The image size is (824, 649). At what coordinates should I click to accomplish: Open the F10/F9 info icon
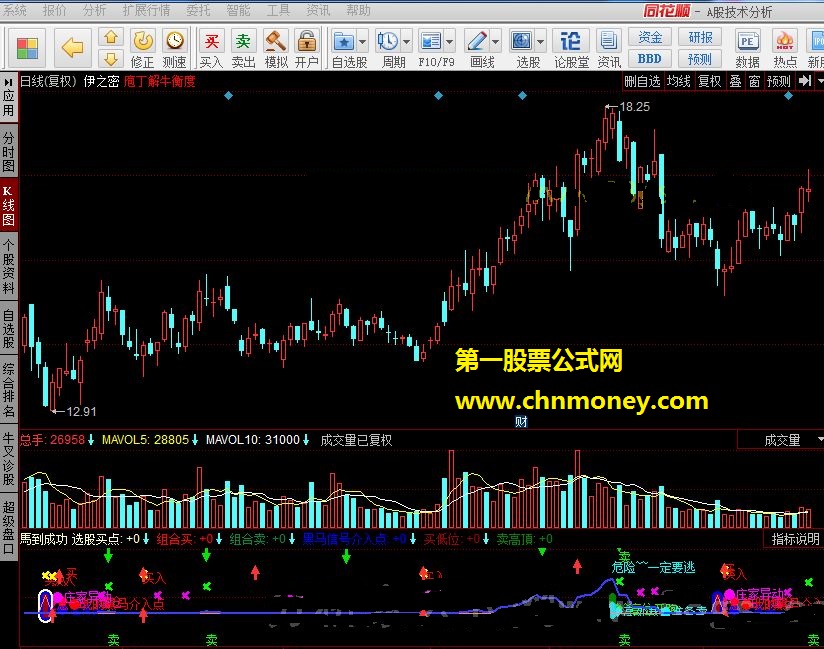coord(431,42)
